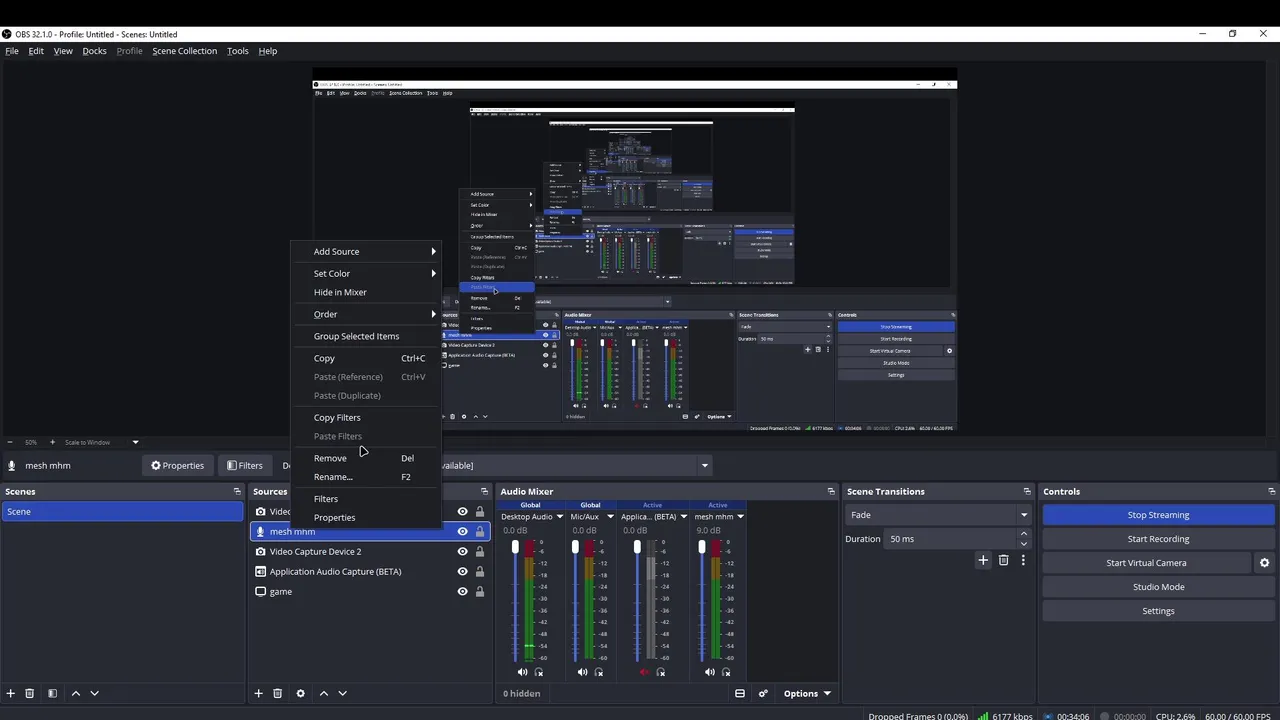Select Copy Filters in the context menu
This screenshot has width=1280, height=720.
point(337,417)
